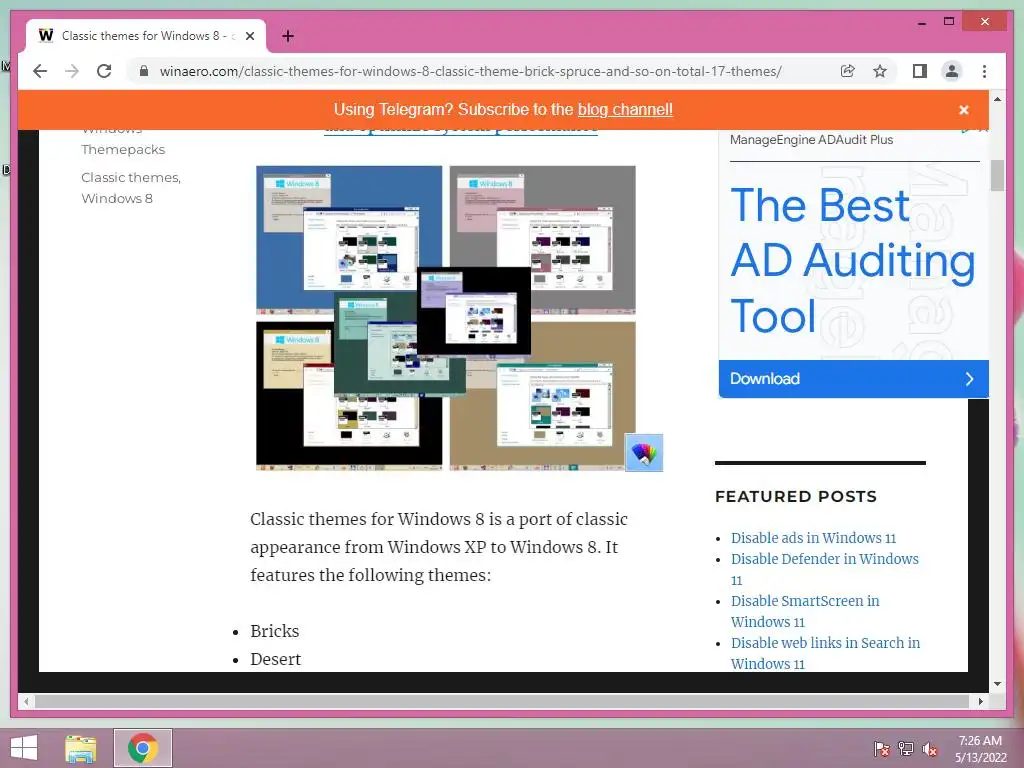Select the Classic themes for Windows 8 tab
1024x768 pixels.
[146, 36]
